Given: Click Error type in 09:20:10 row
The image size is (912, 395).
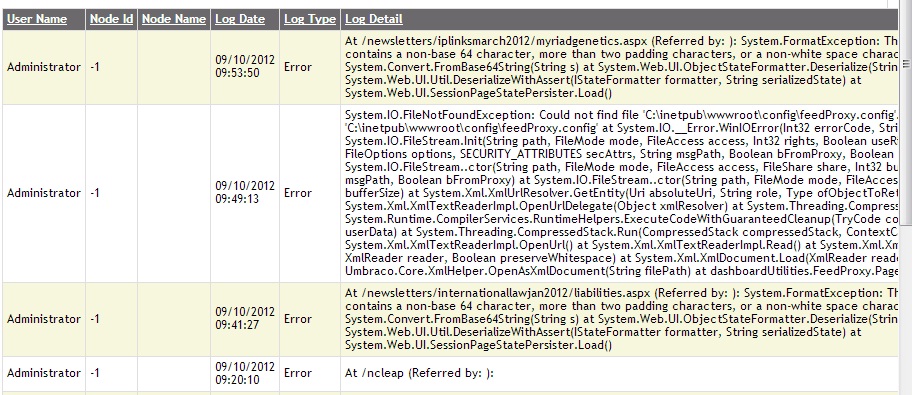Looking at the screenshot, I should tap(298, 373).
